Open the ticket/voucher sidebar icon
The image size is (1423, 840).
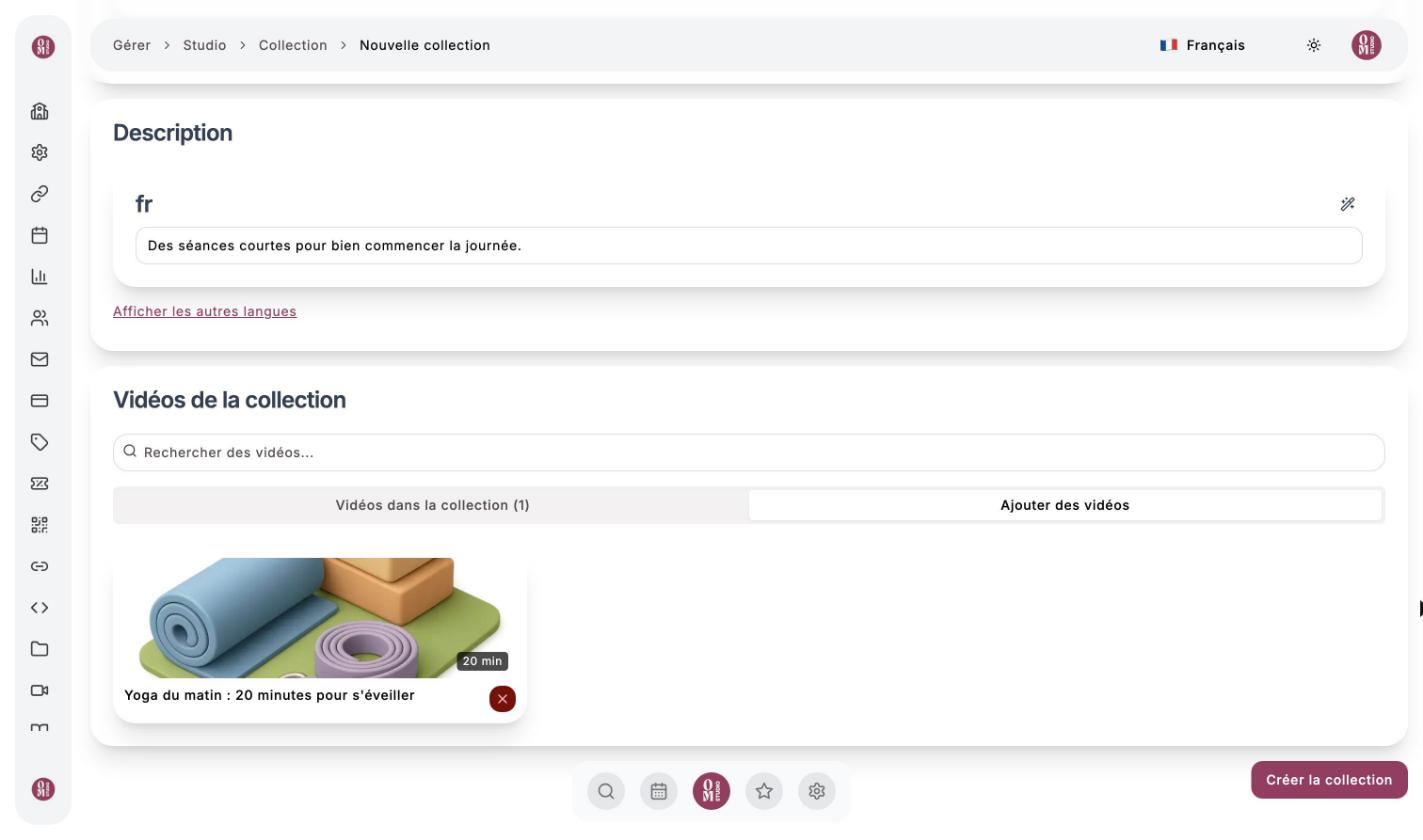point(40,484)
